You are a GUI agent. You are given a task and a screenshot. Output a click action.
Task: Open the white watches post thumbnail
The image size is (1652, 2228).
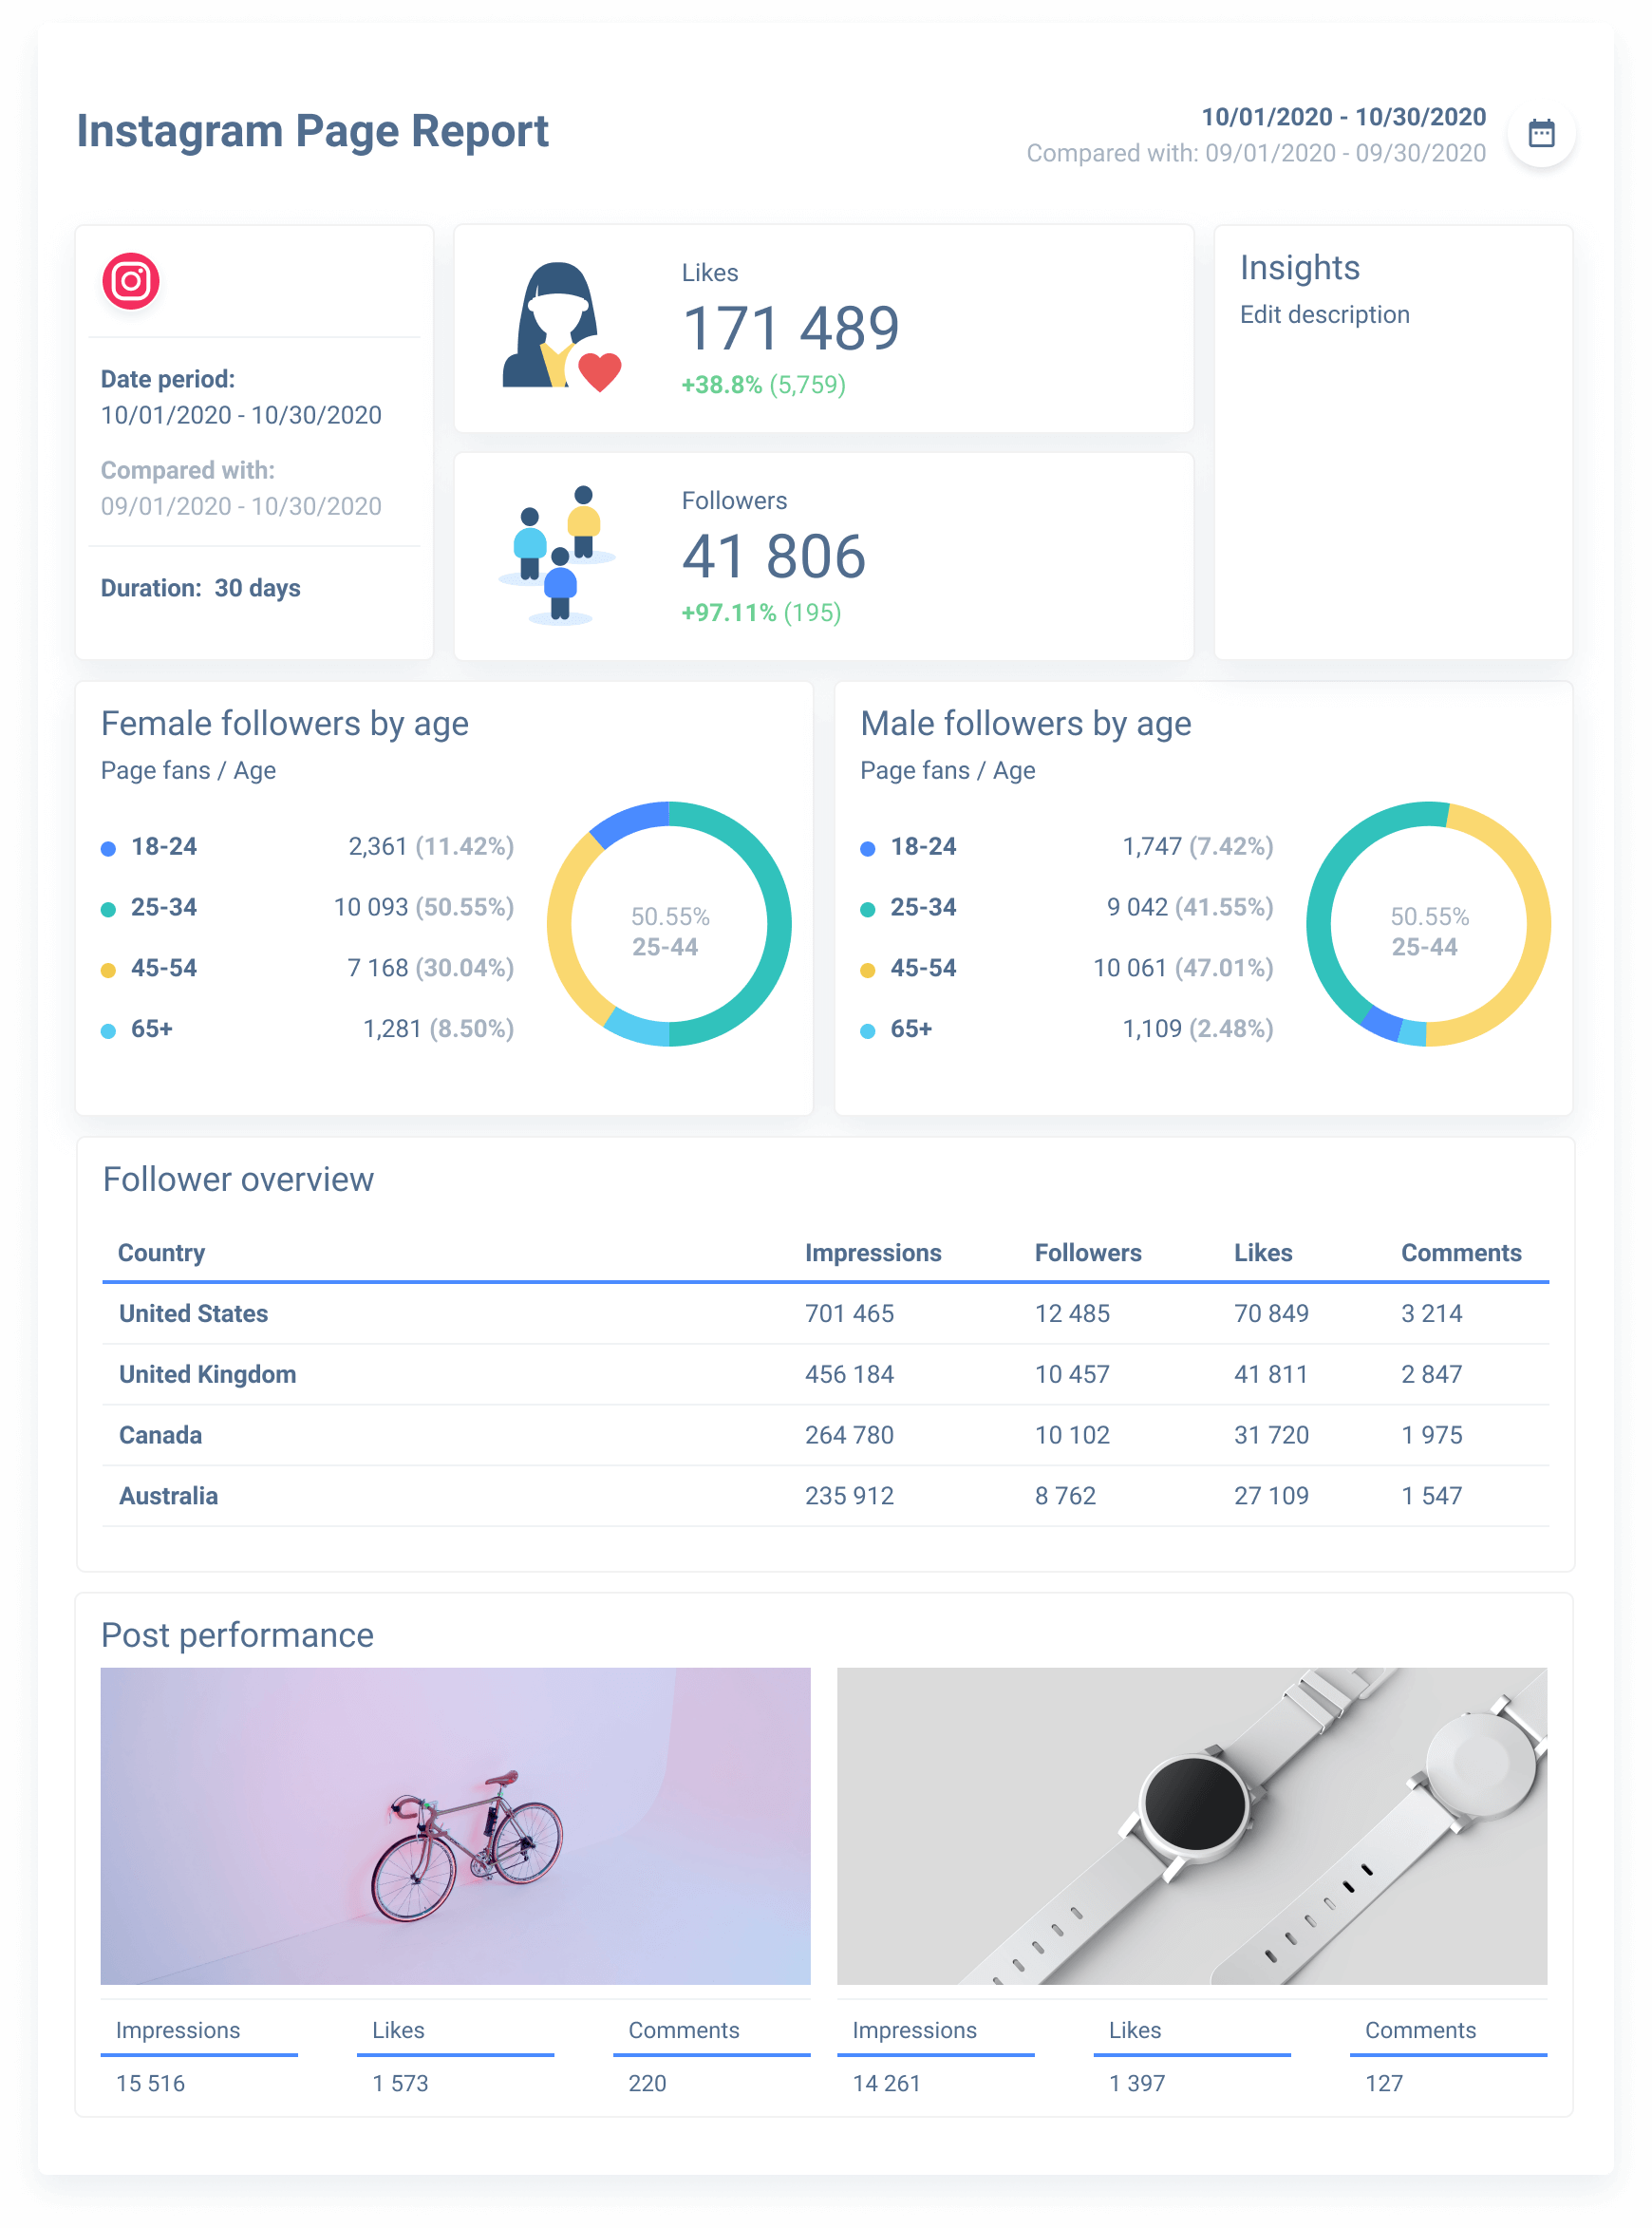click(1192, 1826)
